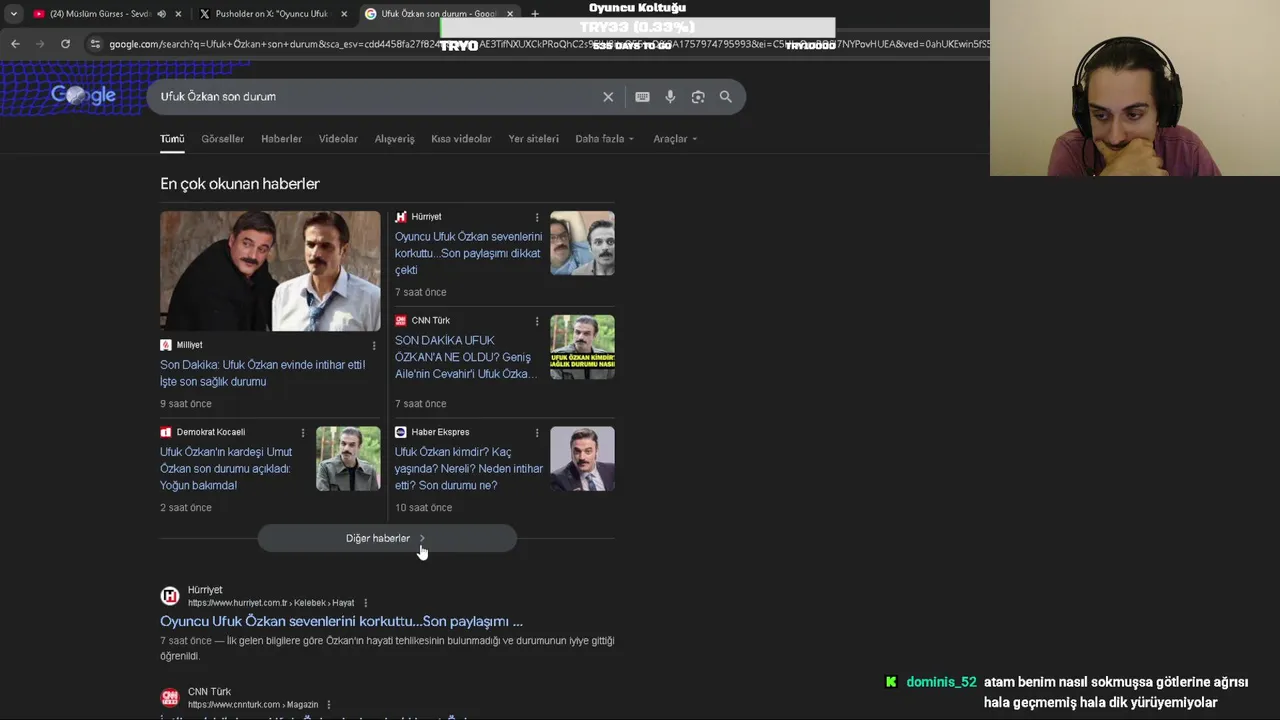The image size is (1280, 720).
Task: Close the Pusholder on X tab
Action: coord(344,14)
